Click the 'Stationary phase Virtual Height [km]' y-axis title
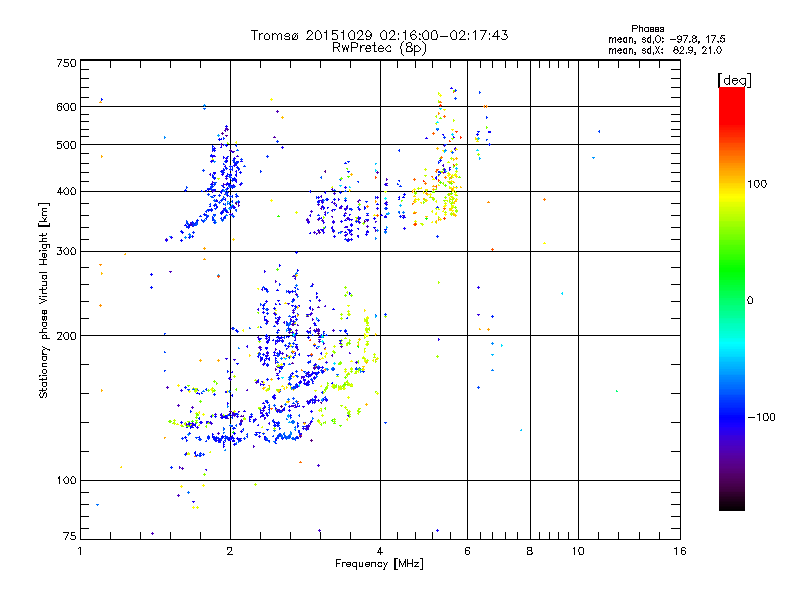800x600 pixels. click(x=44, y=300)
